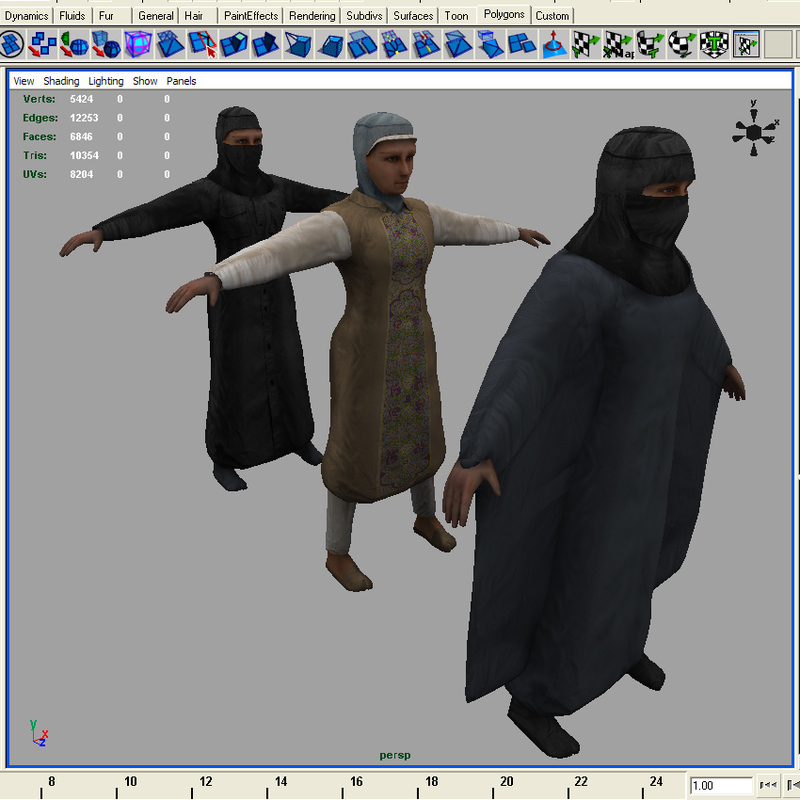The image size is (800, 800).
Task: Switch to the Rendering shelf tab
Action: tap(312, 15)
